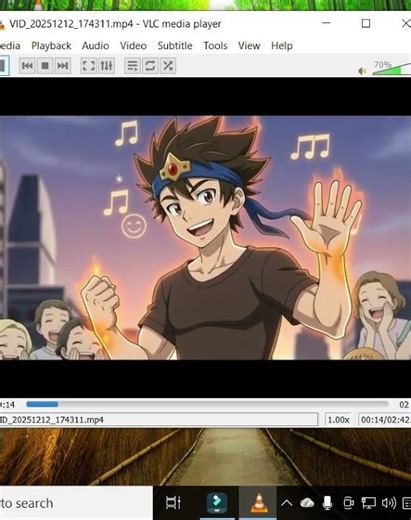Click the Meet Now tray icon
Viewport: 411px width, 520px height.
click(x=348, y=503)
